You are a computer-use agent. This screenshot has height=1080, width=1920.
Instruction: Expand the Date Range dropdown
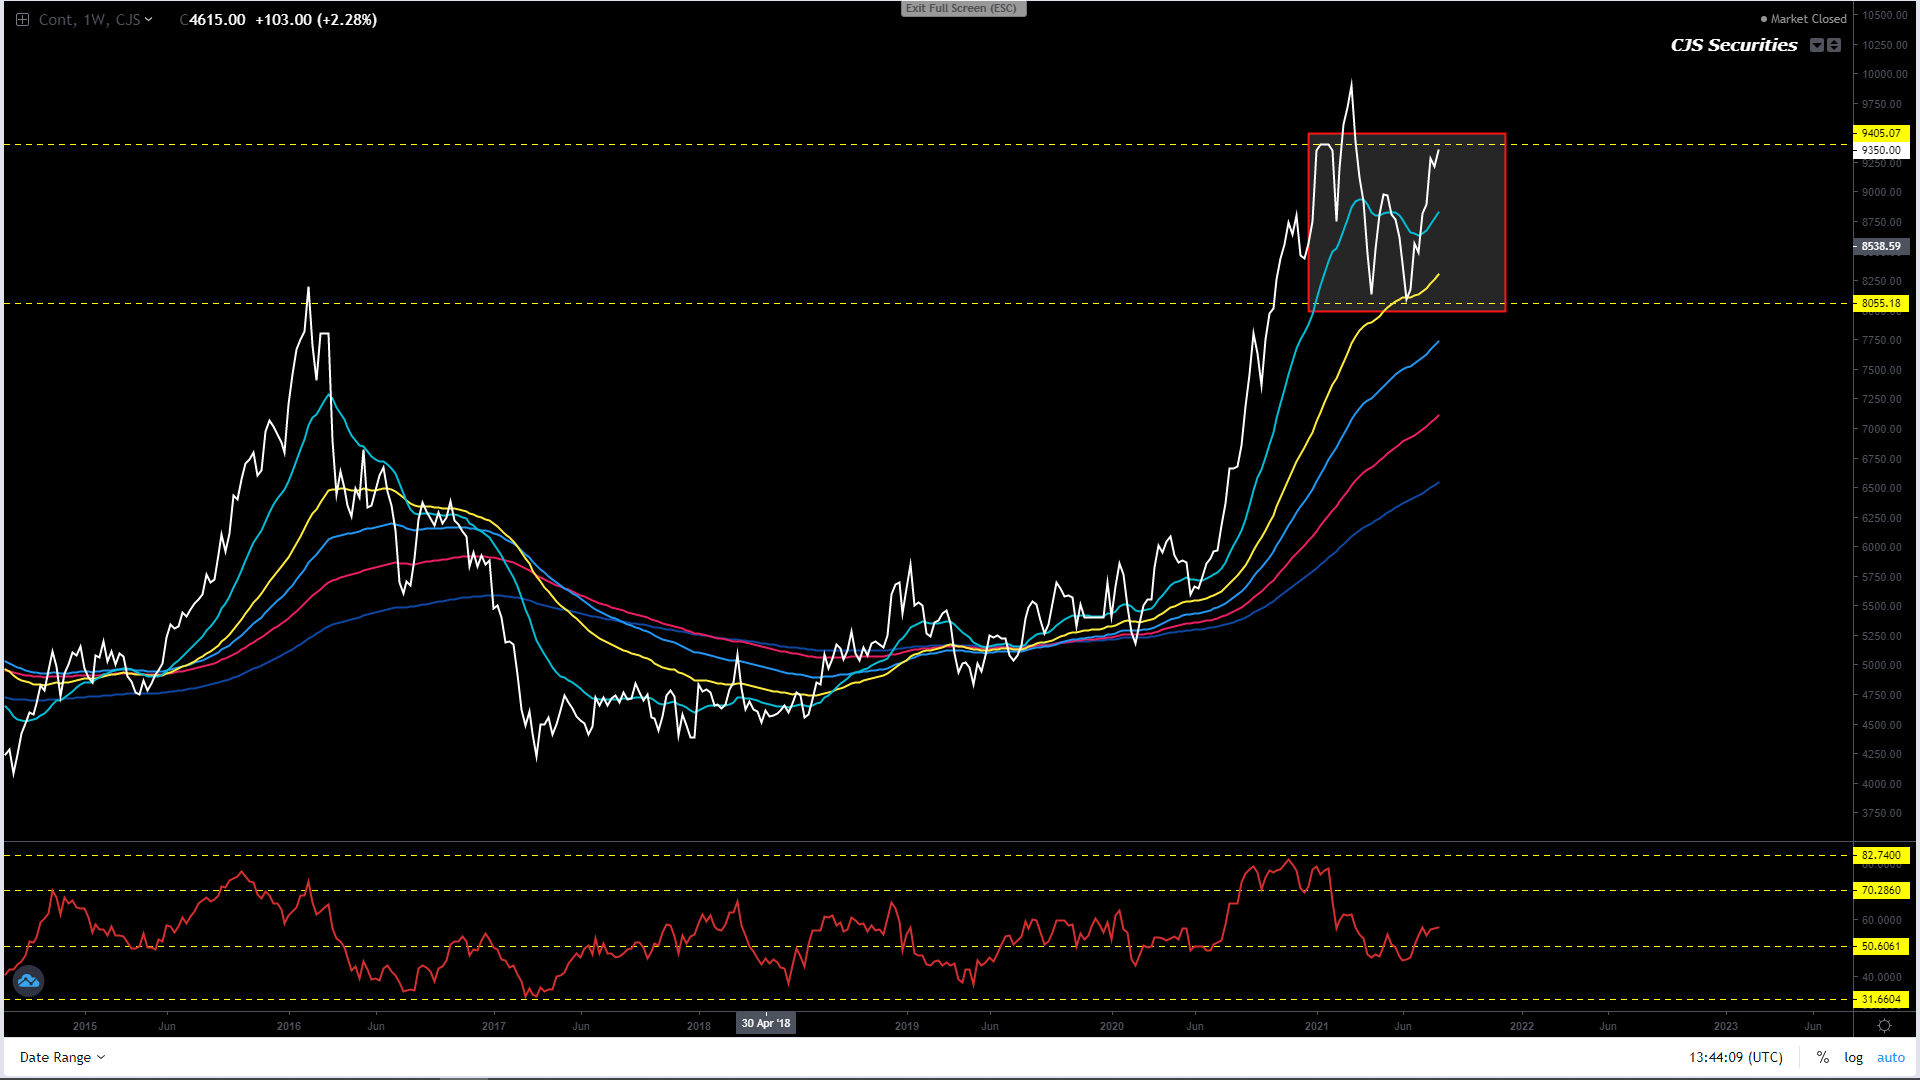pos(62,1057)
